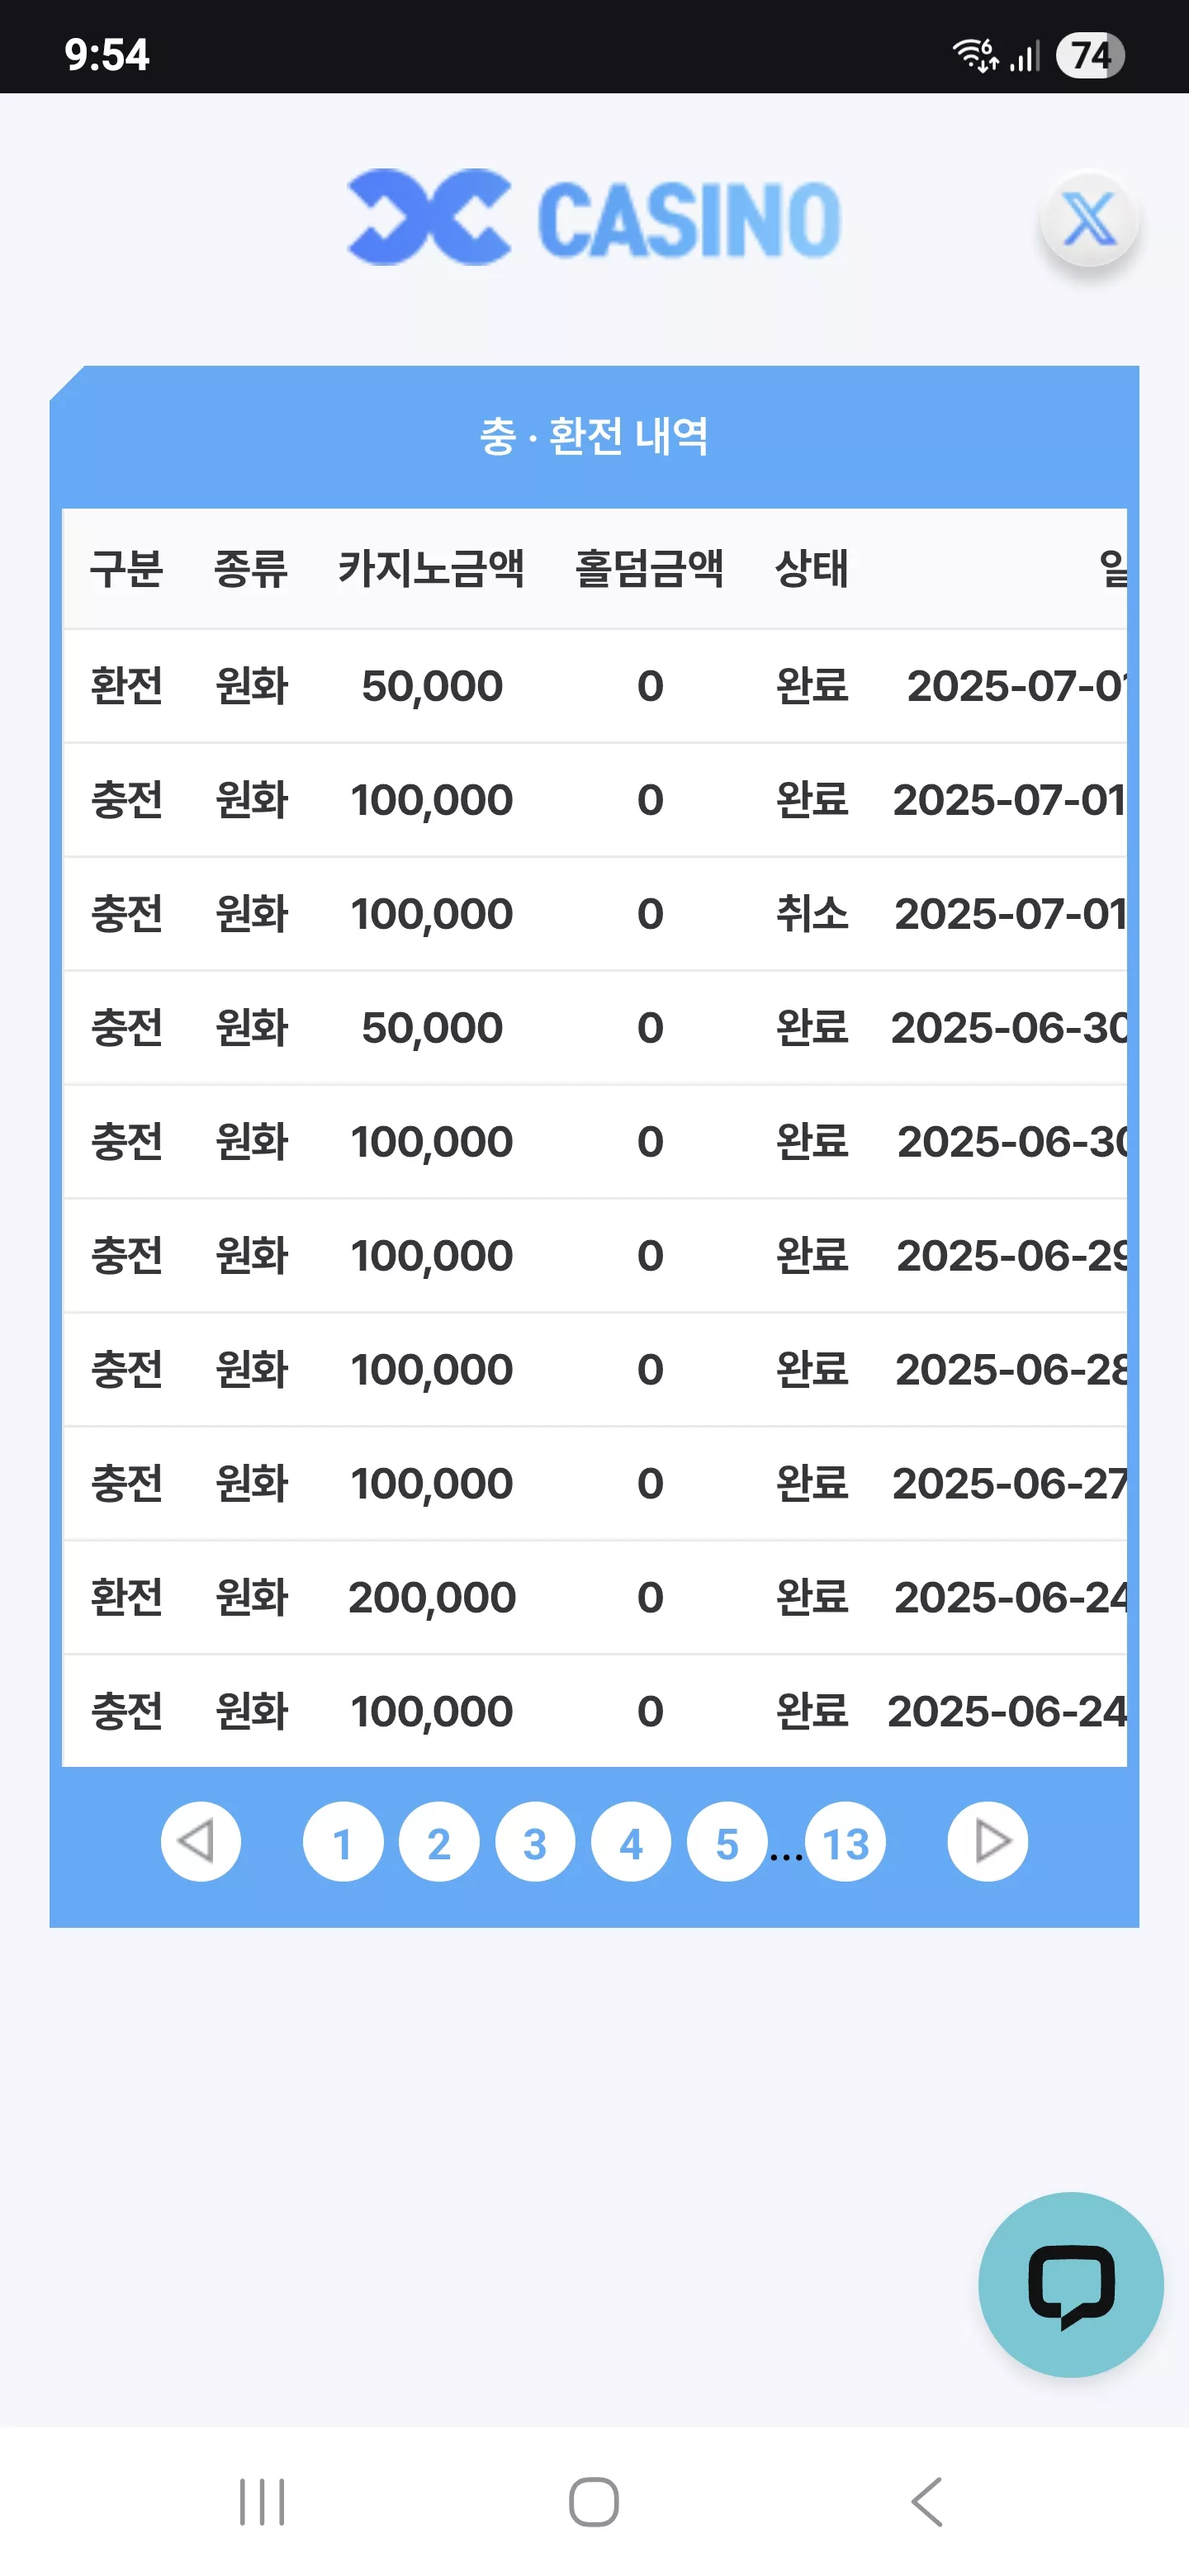1189x2576 pixels.
Task: Tap the Android home navigation icon
Action: (x=594, y=2502)
